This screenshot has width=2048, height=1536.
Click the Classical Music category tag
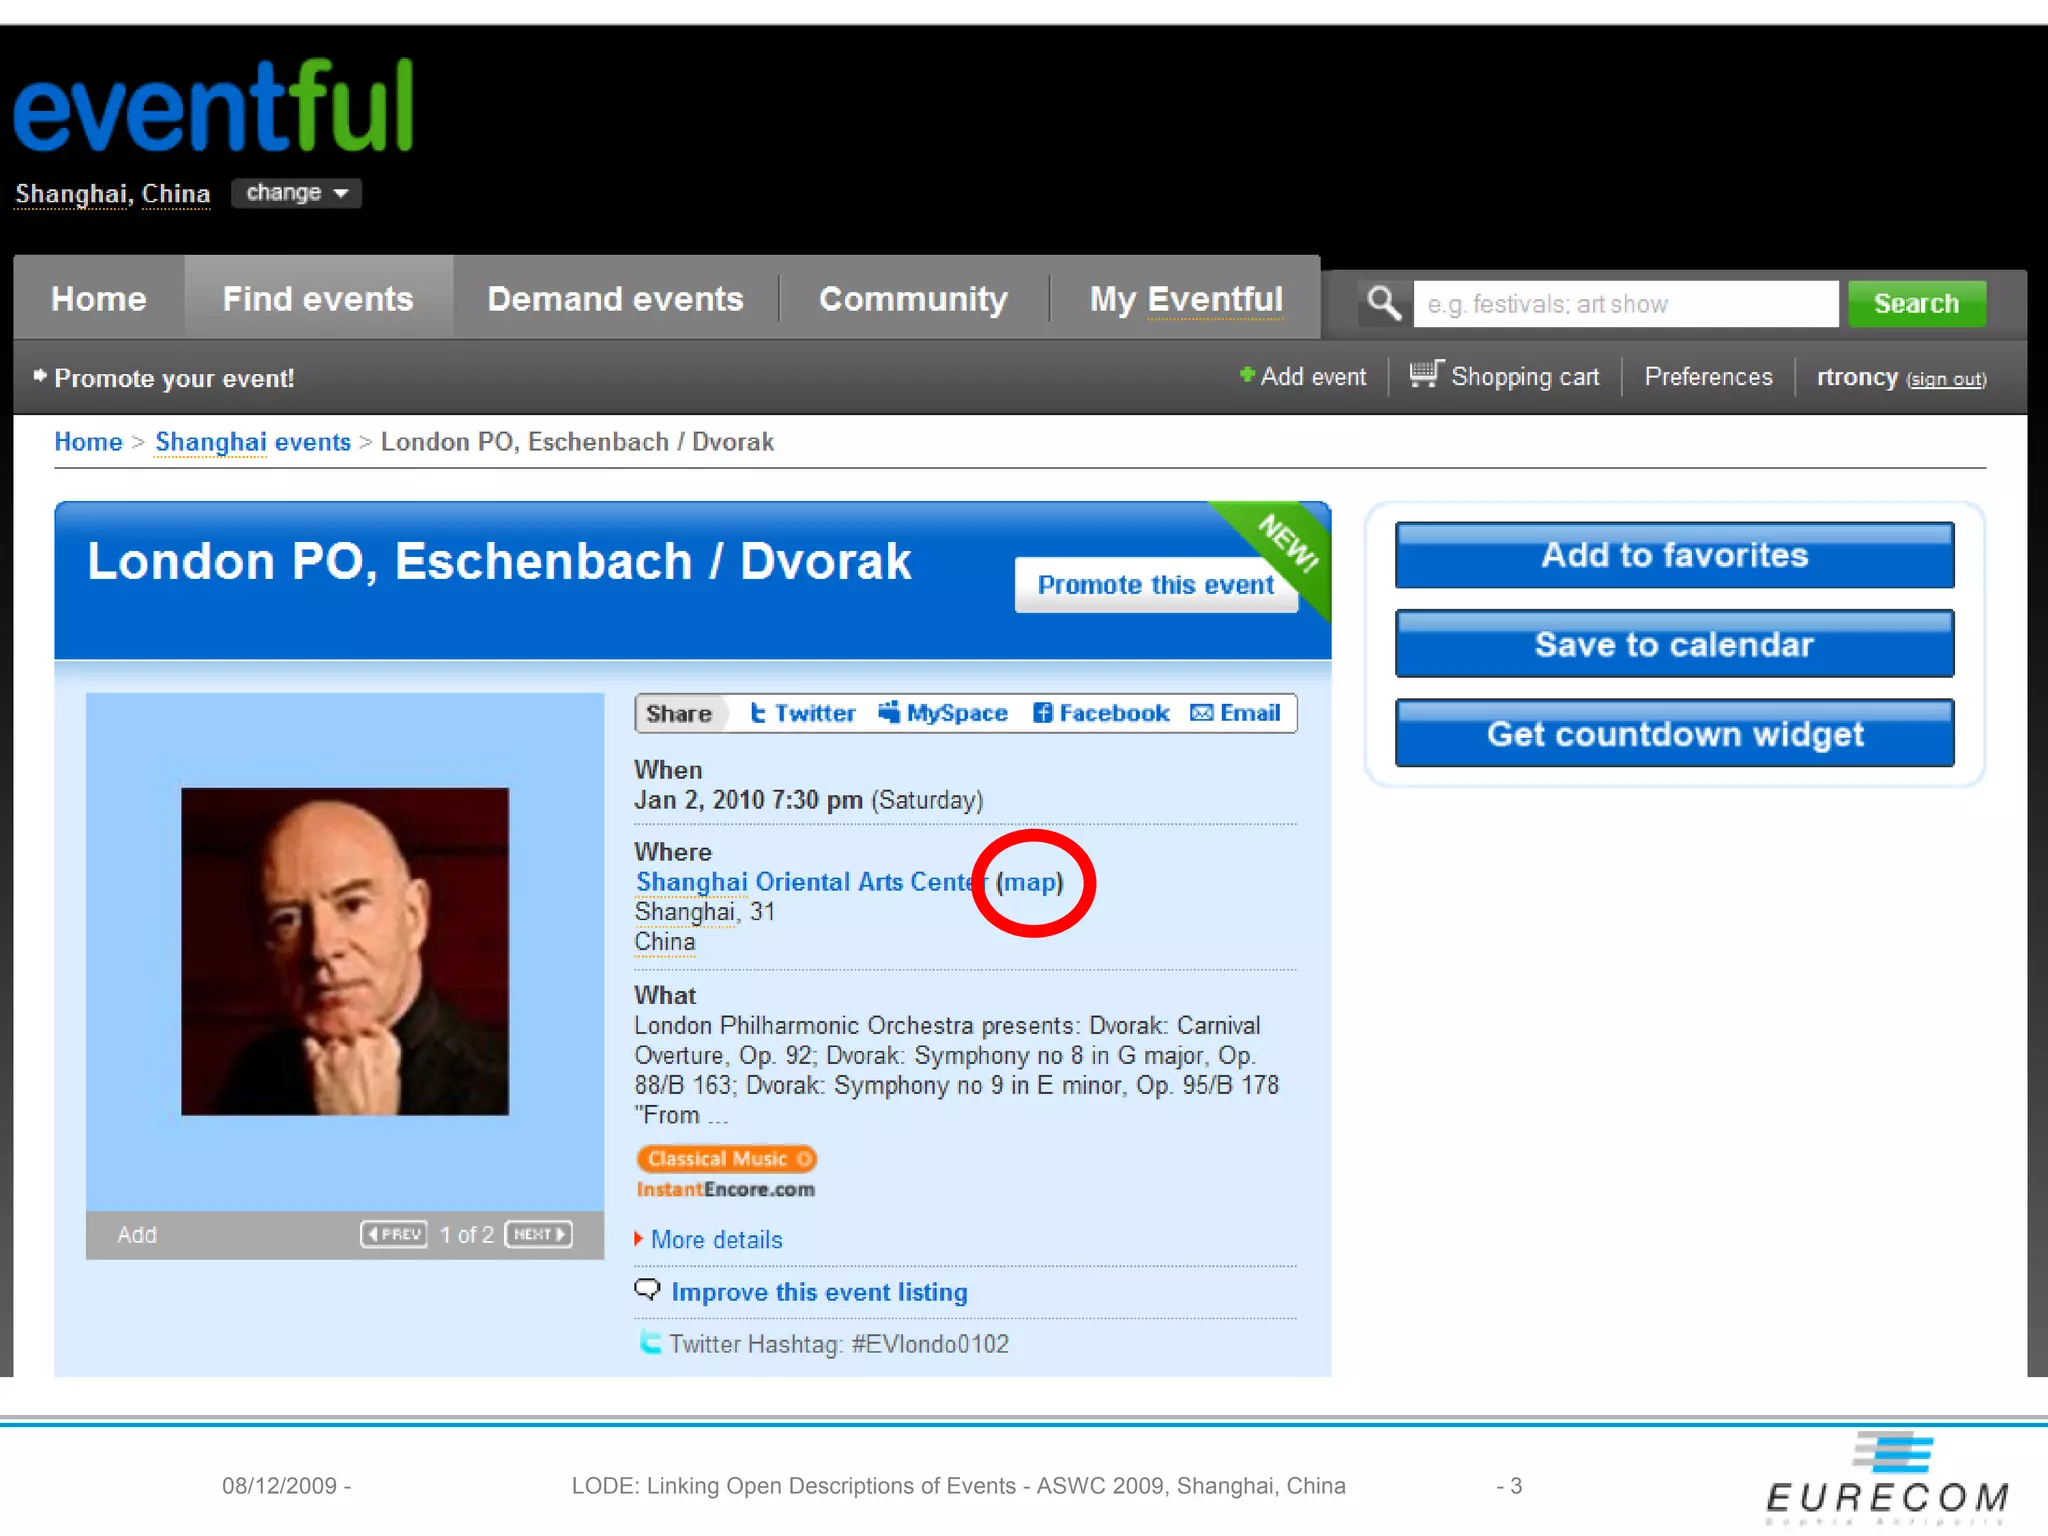[727, 1159]
